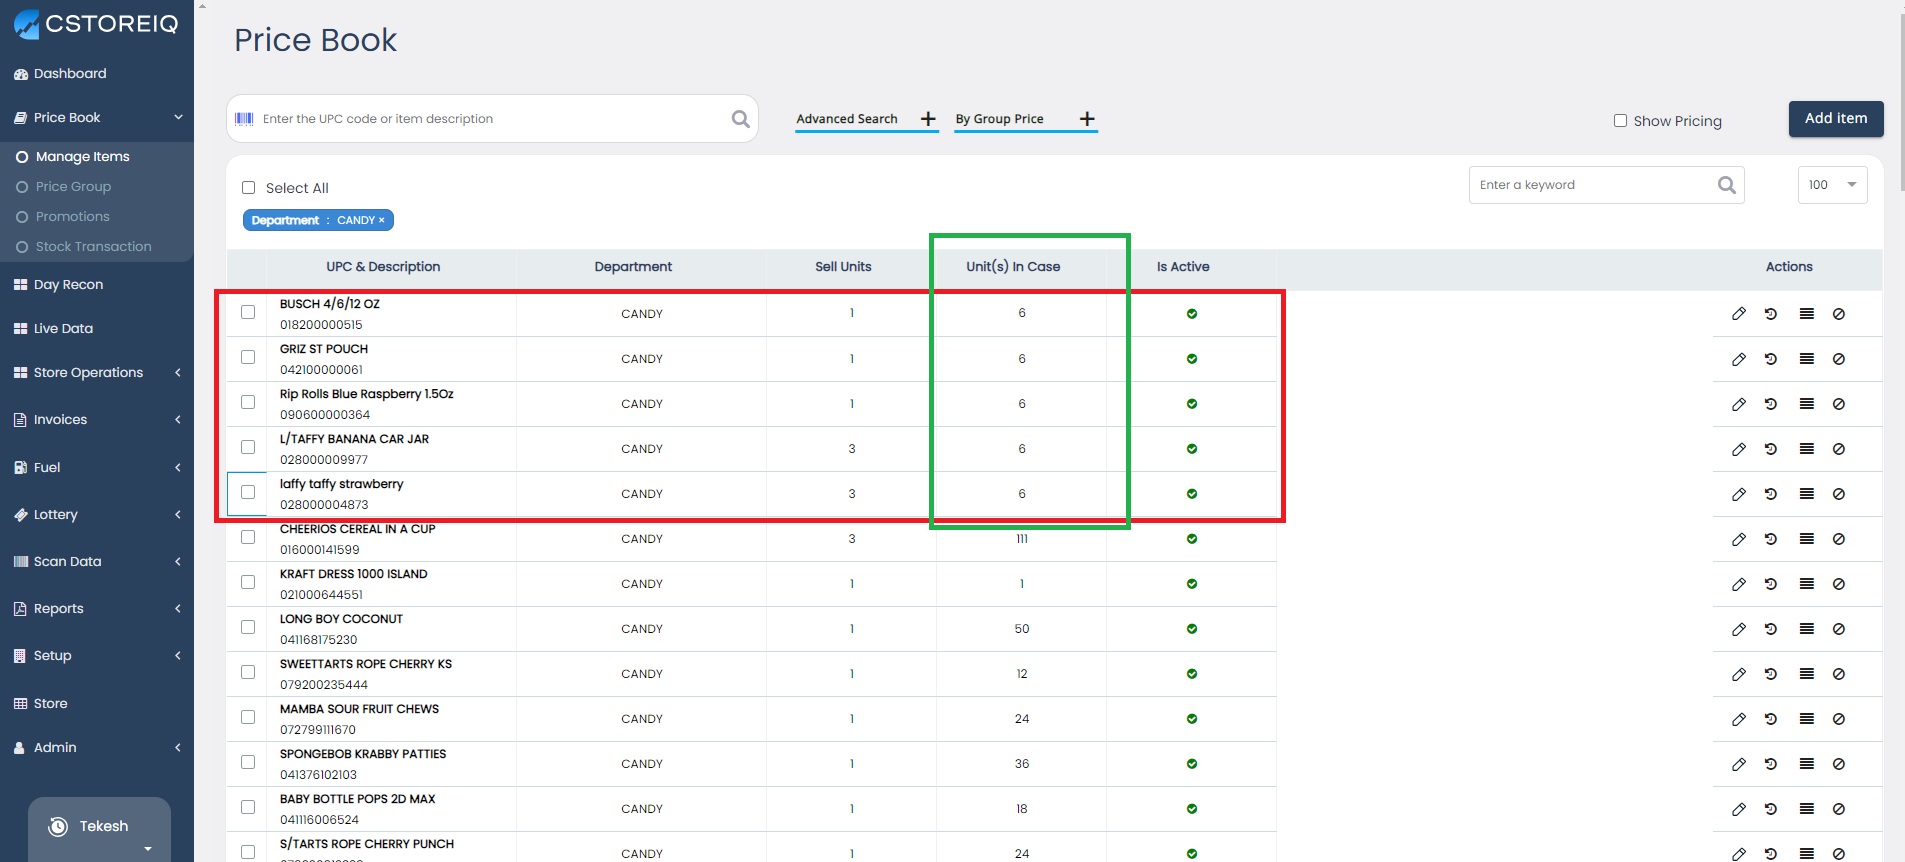
Task: Open Stock Transaction submenu item
Action: coord(93,247)
